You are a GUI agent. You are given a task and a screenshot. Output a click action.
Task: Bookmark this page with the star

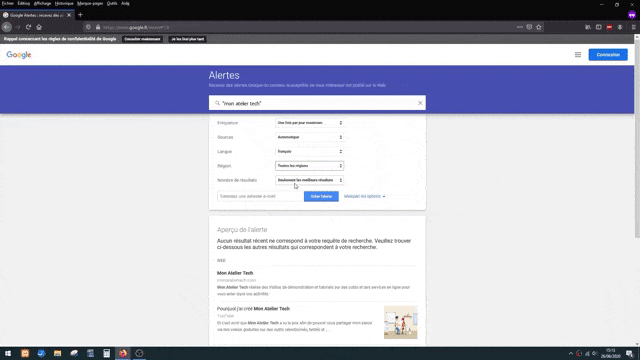tap(539, 27)
